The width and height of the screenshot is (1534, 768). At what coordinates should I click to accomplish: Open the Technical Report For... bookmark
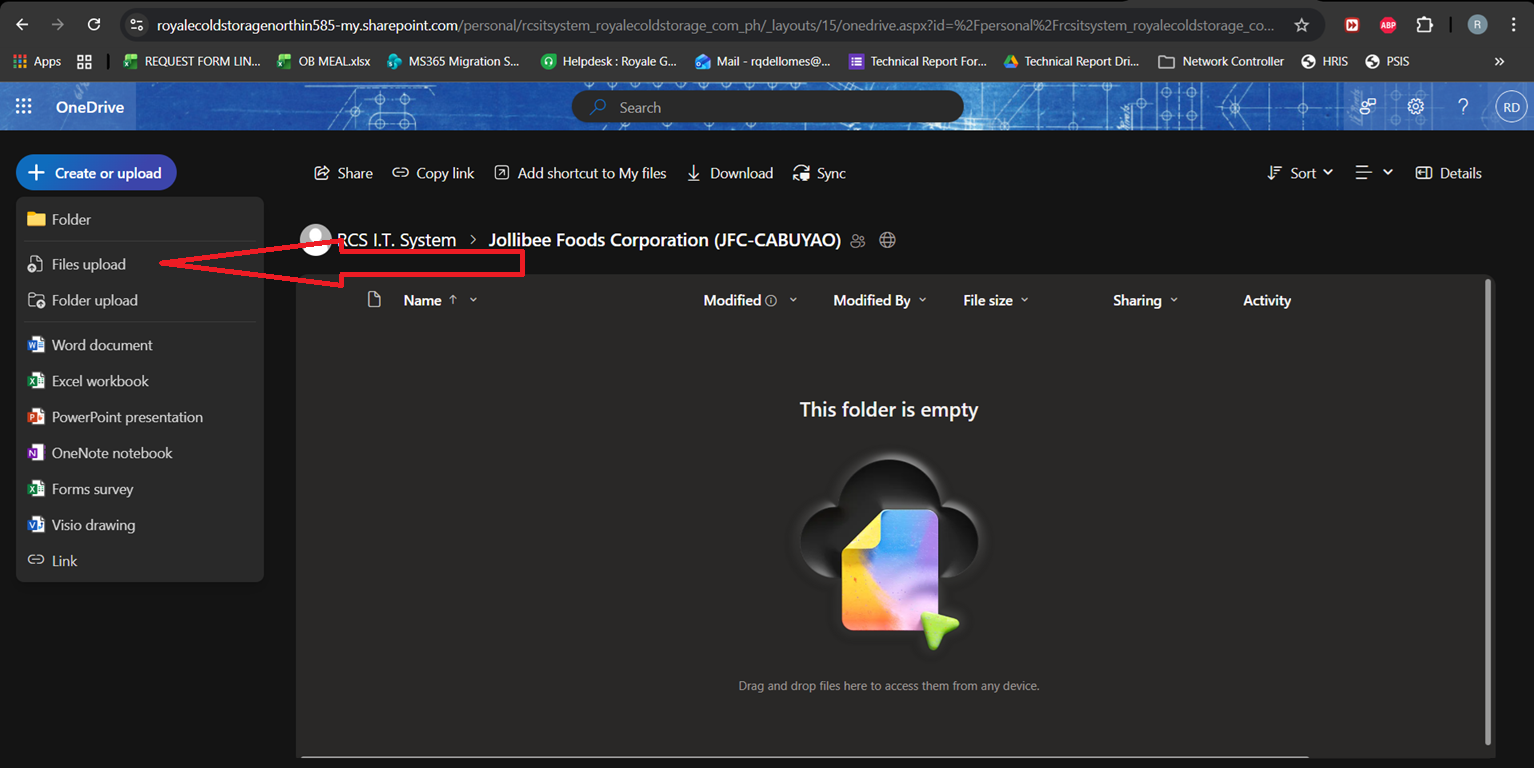coord(918,61)
